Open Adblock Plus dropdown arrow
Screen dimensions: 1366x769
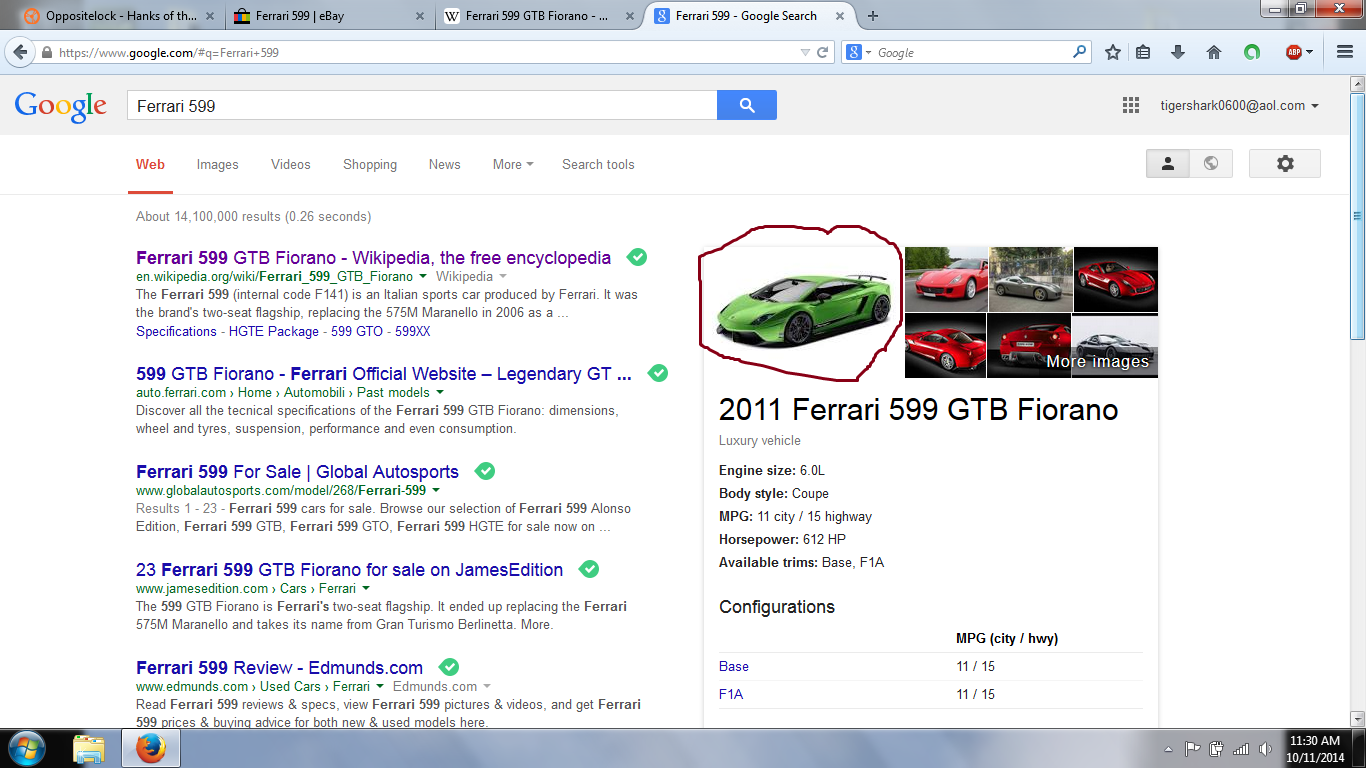point(1309,52)
